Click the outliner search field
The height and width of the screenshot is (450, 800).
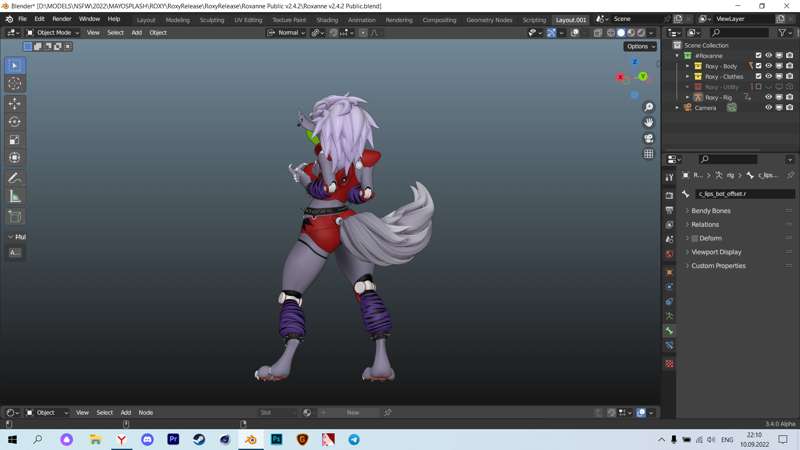tap(739, 33)
